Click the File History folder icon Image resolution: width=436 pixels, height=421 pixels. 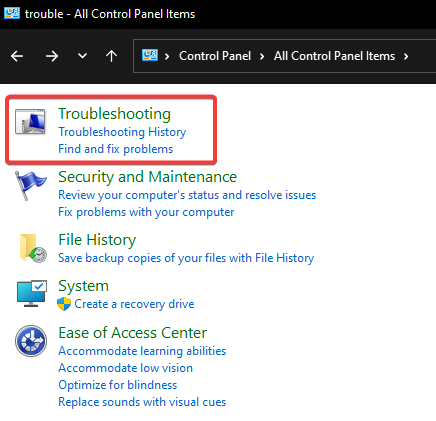32,248
